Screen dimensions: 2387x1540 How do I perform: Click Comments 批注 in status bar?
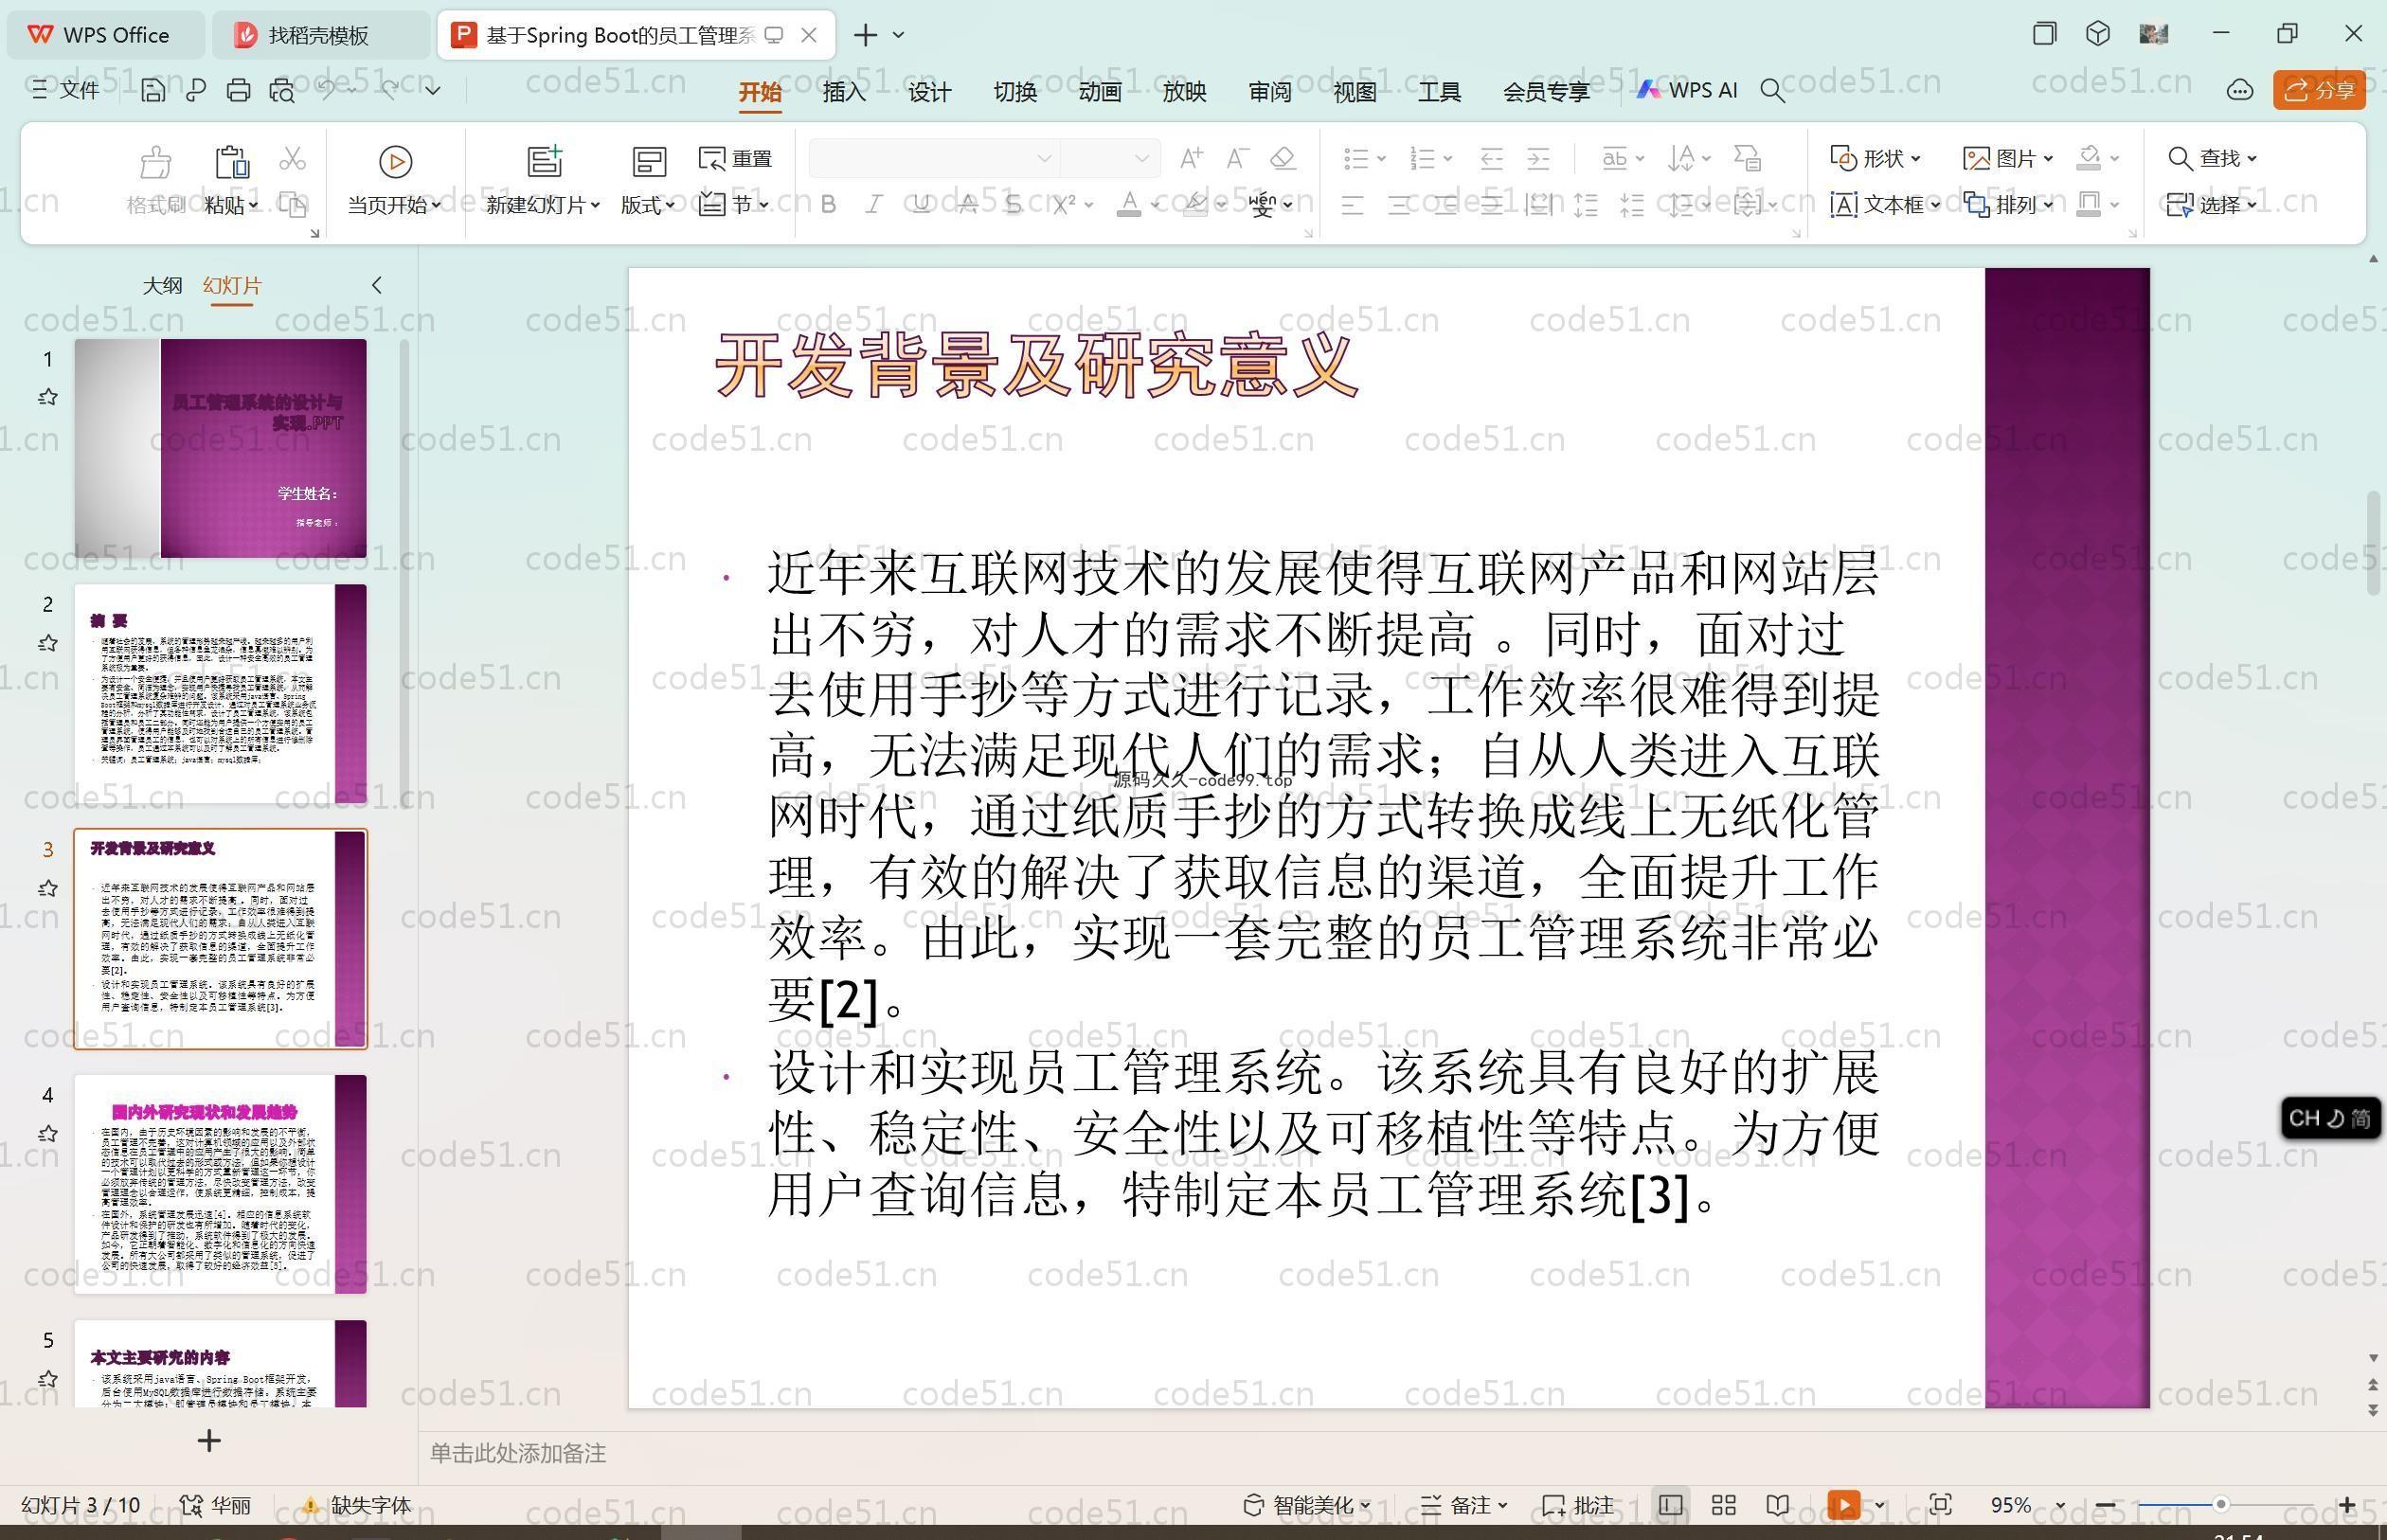pos(1578,1505)
